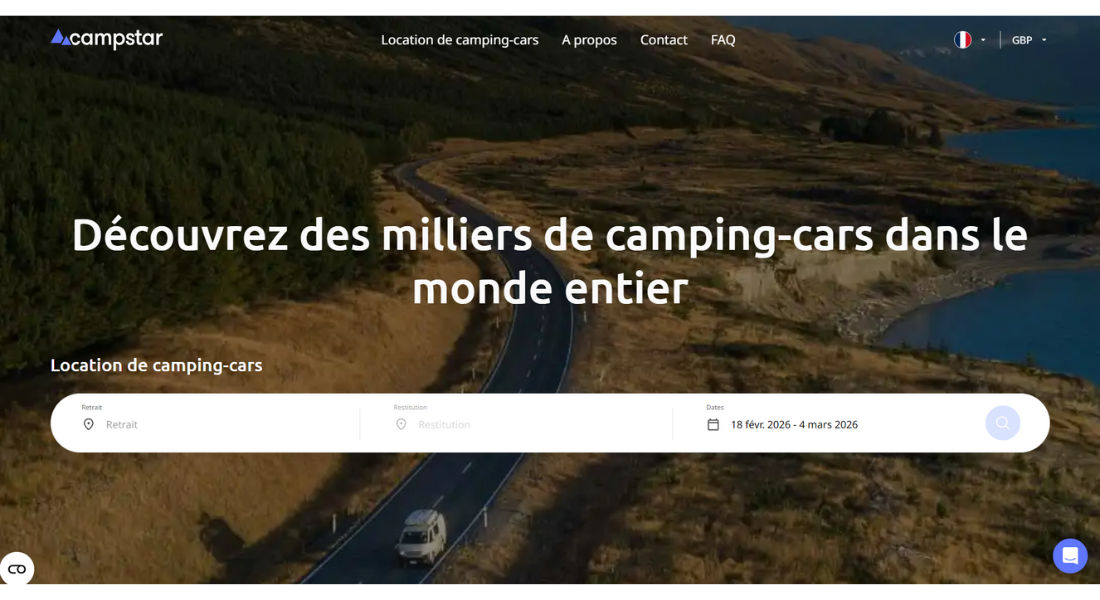Click the calendar icon beside dates
This screenshot has height=600, width=1100.
tap(713, 425)
